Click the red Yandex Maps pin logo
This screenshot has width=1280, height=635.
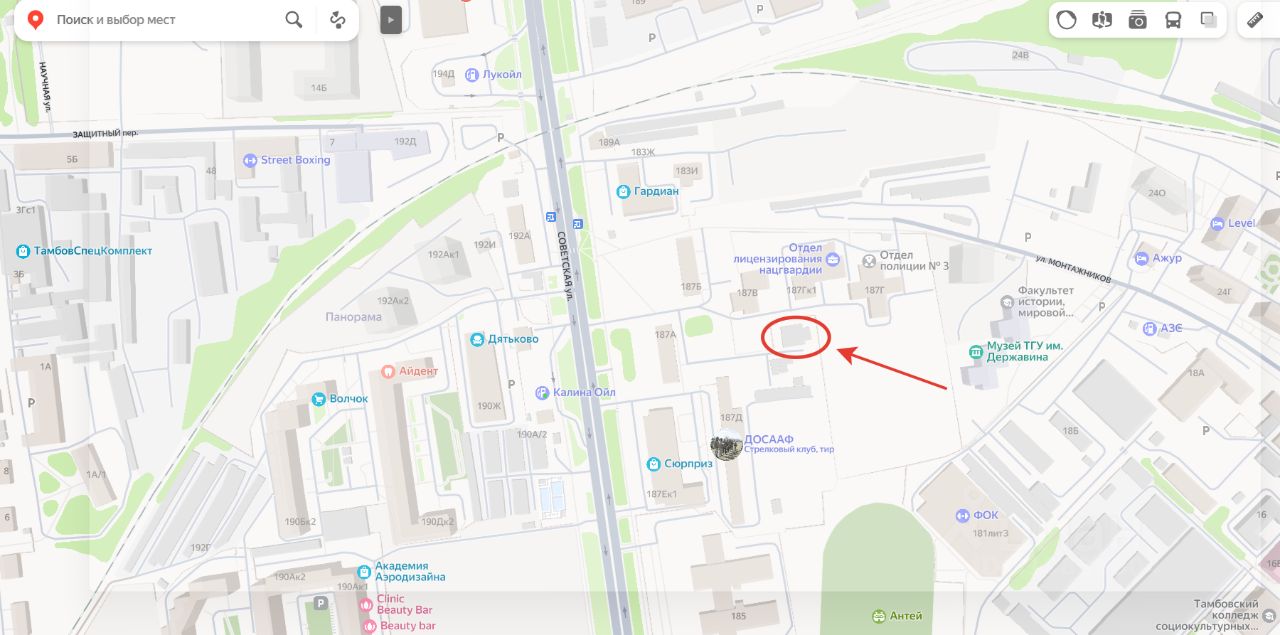click(35, 20)
